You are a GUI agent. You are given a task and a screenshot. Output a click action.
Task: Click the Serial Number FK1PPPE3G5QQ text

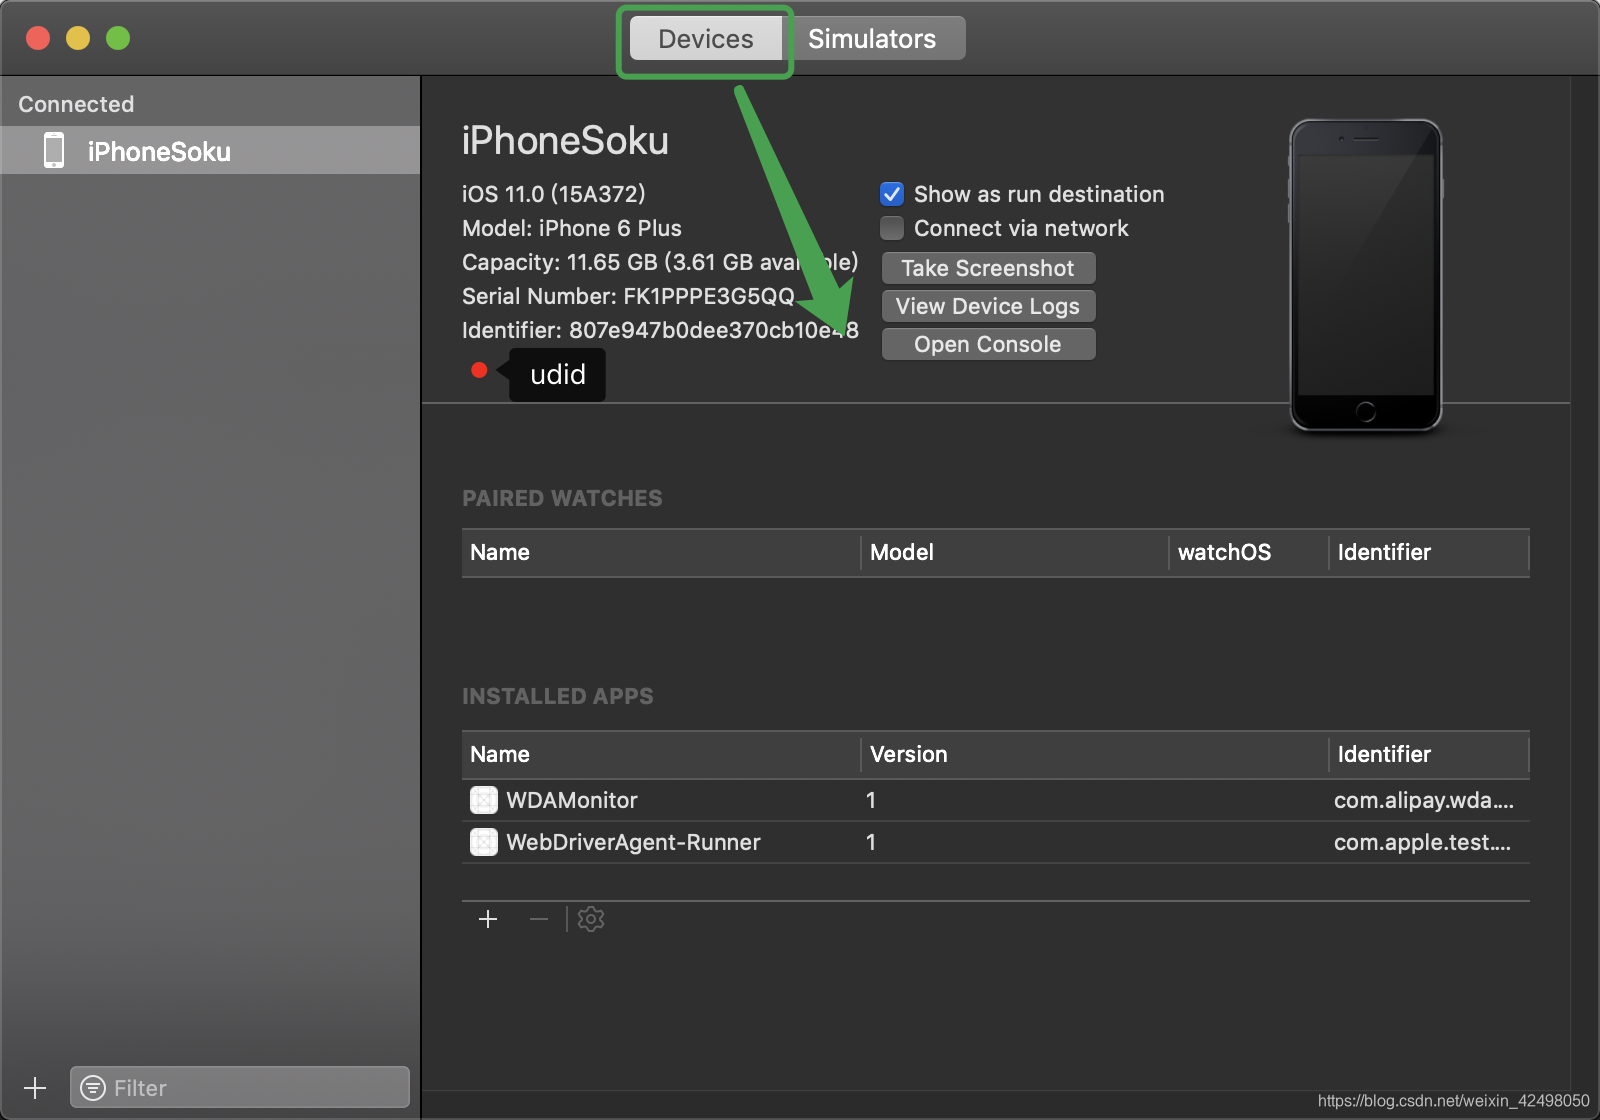(628, 296)
